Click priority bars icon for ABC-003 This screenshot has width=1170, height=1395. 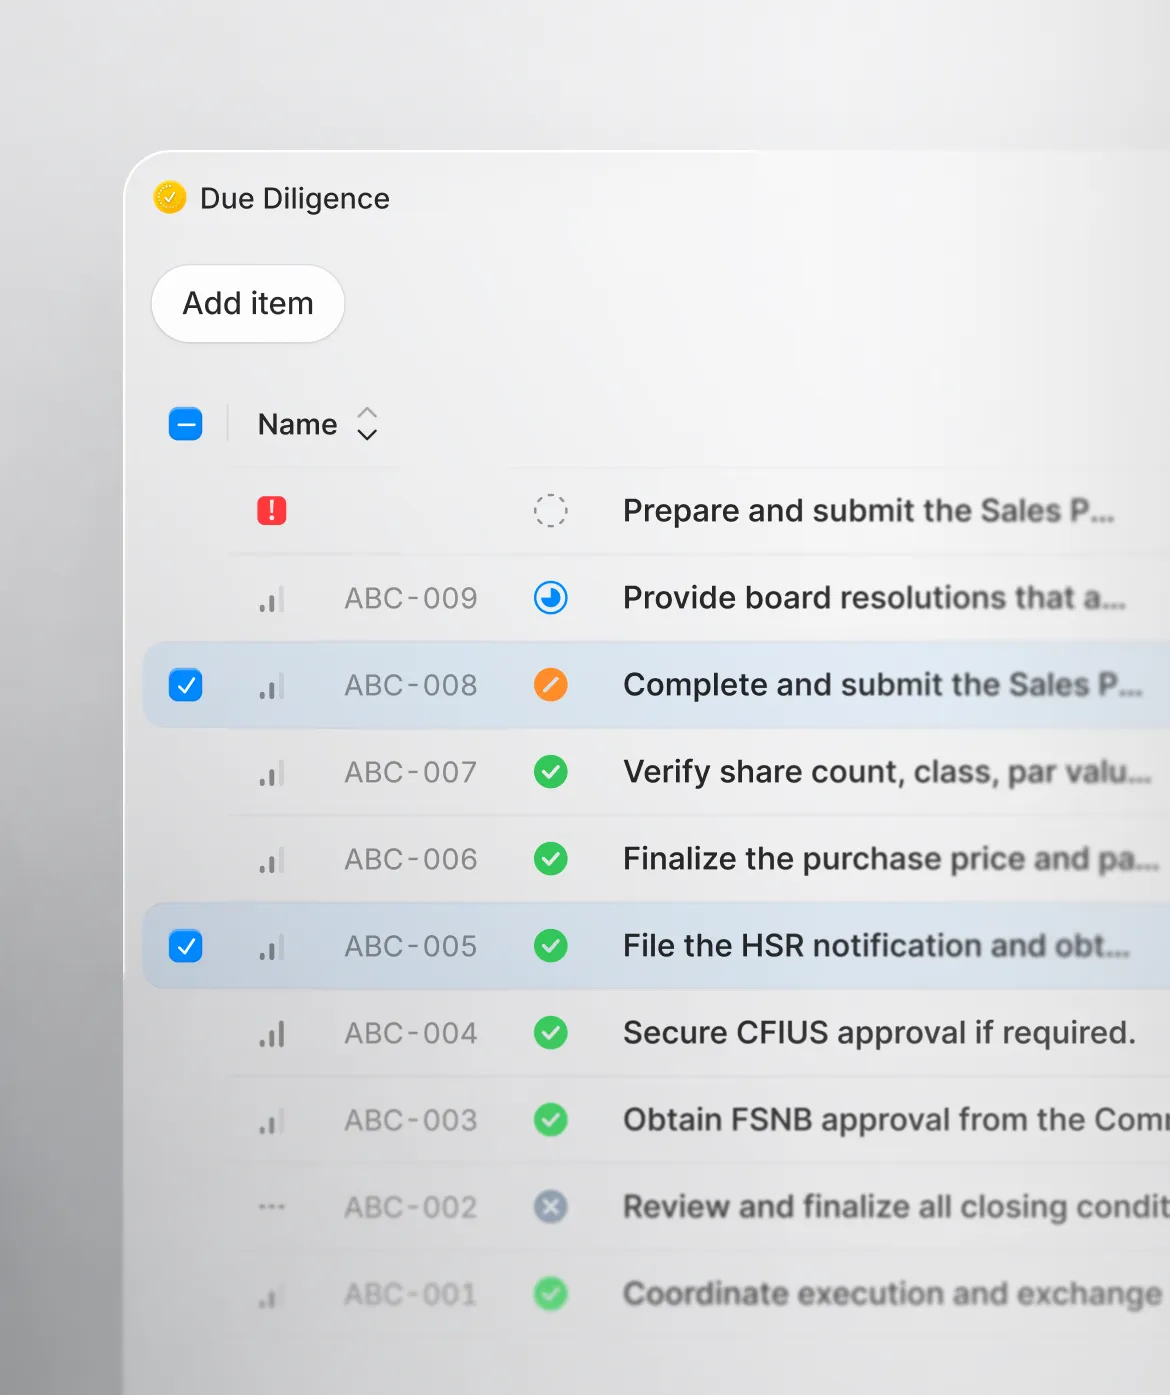tap(272, 1121)
